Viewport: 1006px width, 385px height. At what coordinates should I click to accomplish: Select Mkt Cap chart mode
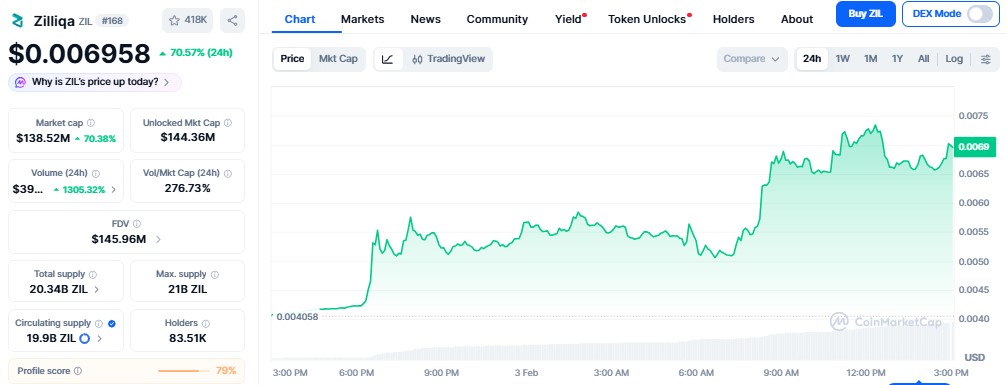[x=338, y=59]
